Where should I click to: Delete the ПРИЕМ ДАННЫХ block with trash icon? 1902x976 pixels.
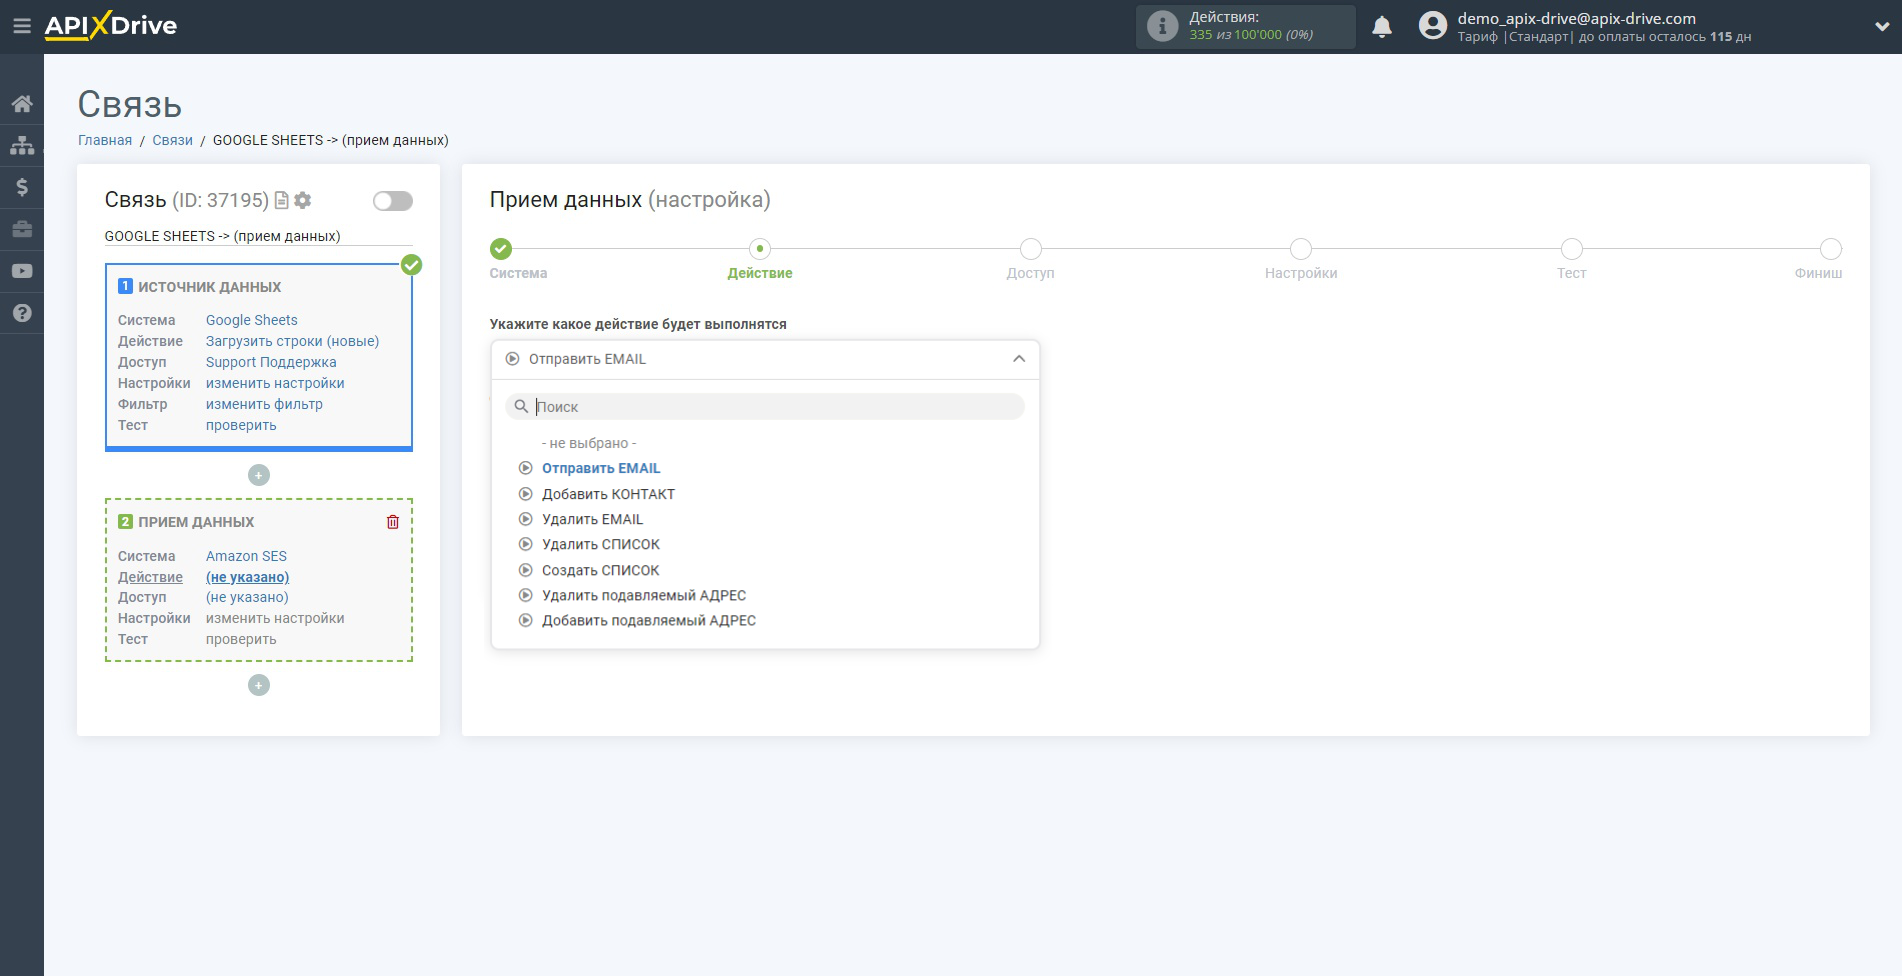click(393, 522)
